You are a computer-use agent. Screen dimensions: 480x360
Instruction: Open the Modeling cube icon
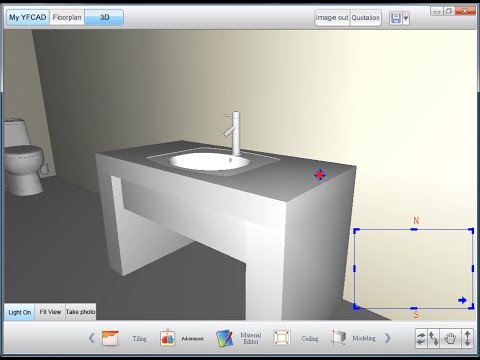pyautogui.click(x=339, y=338)
